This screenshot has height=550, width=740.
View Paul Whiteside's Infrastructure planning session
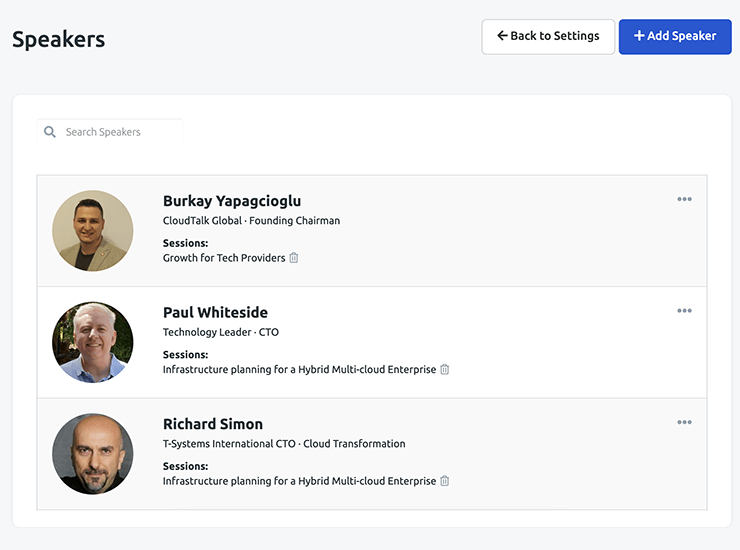click(x=299, y=370)
